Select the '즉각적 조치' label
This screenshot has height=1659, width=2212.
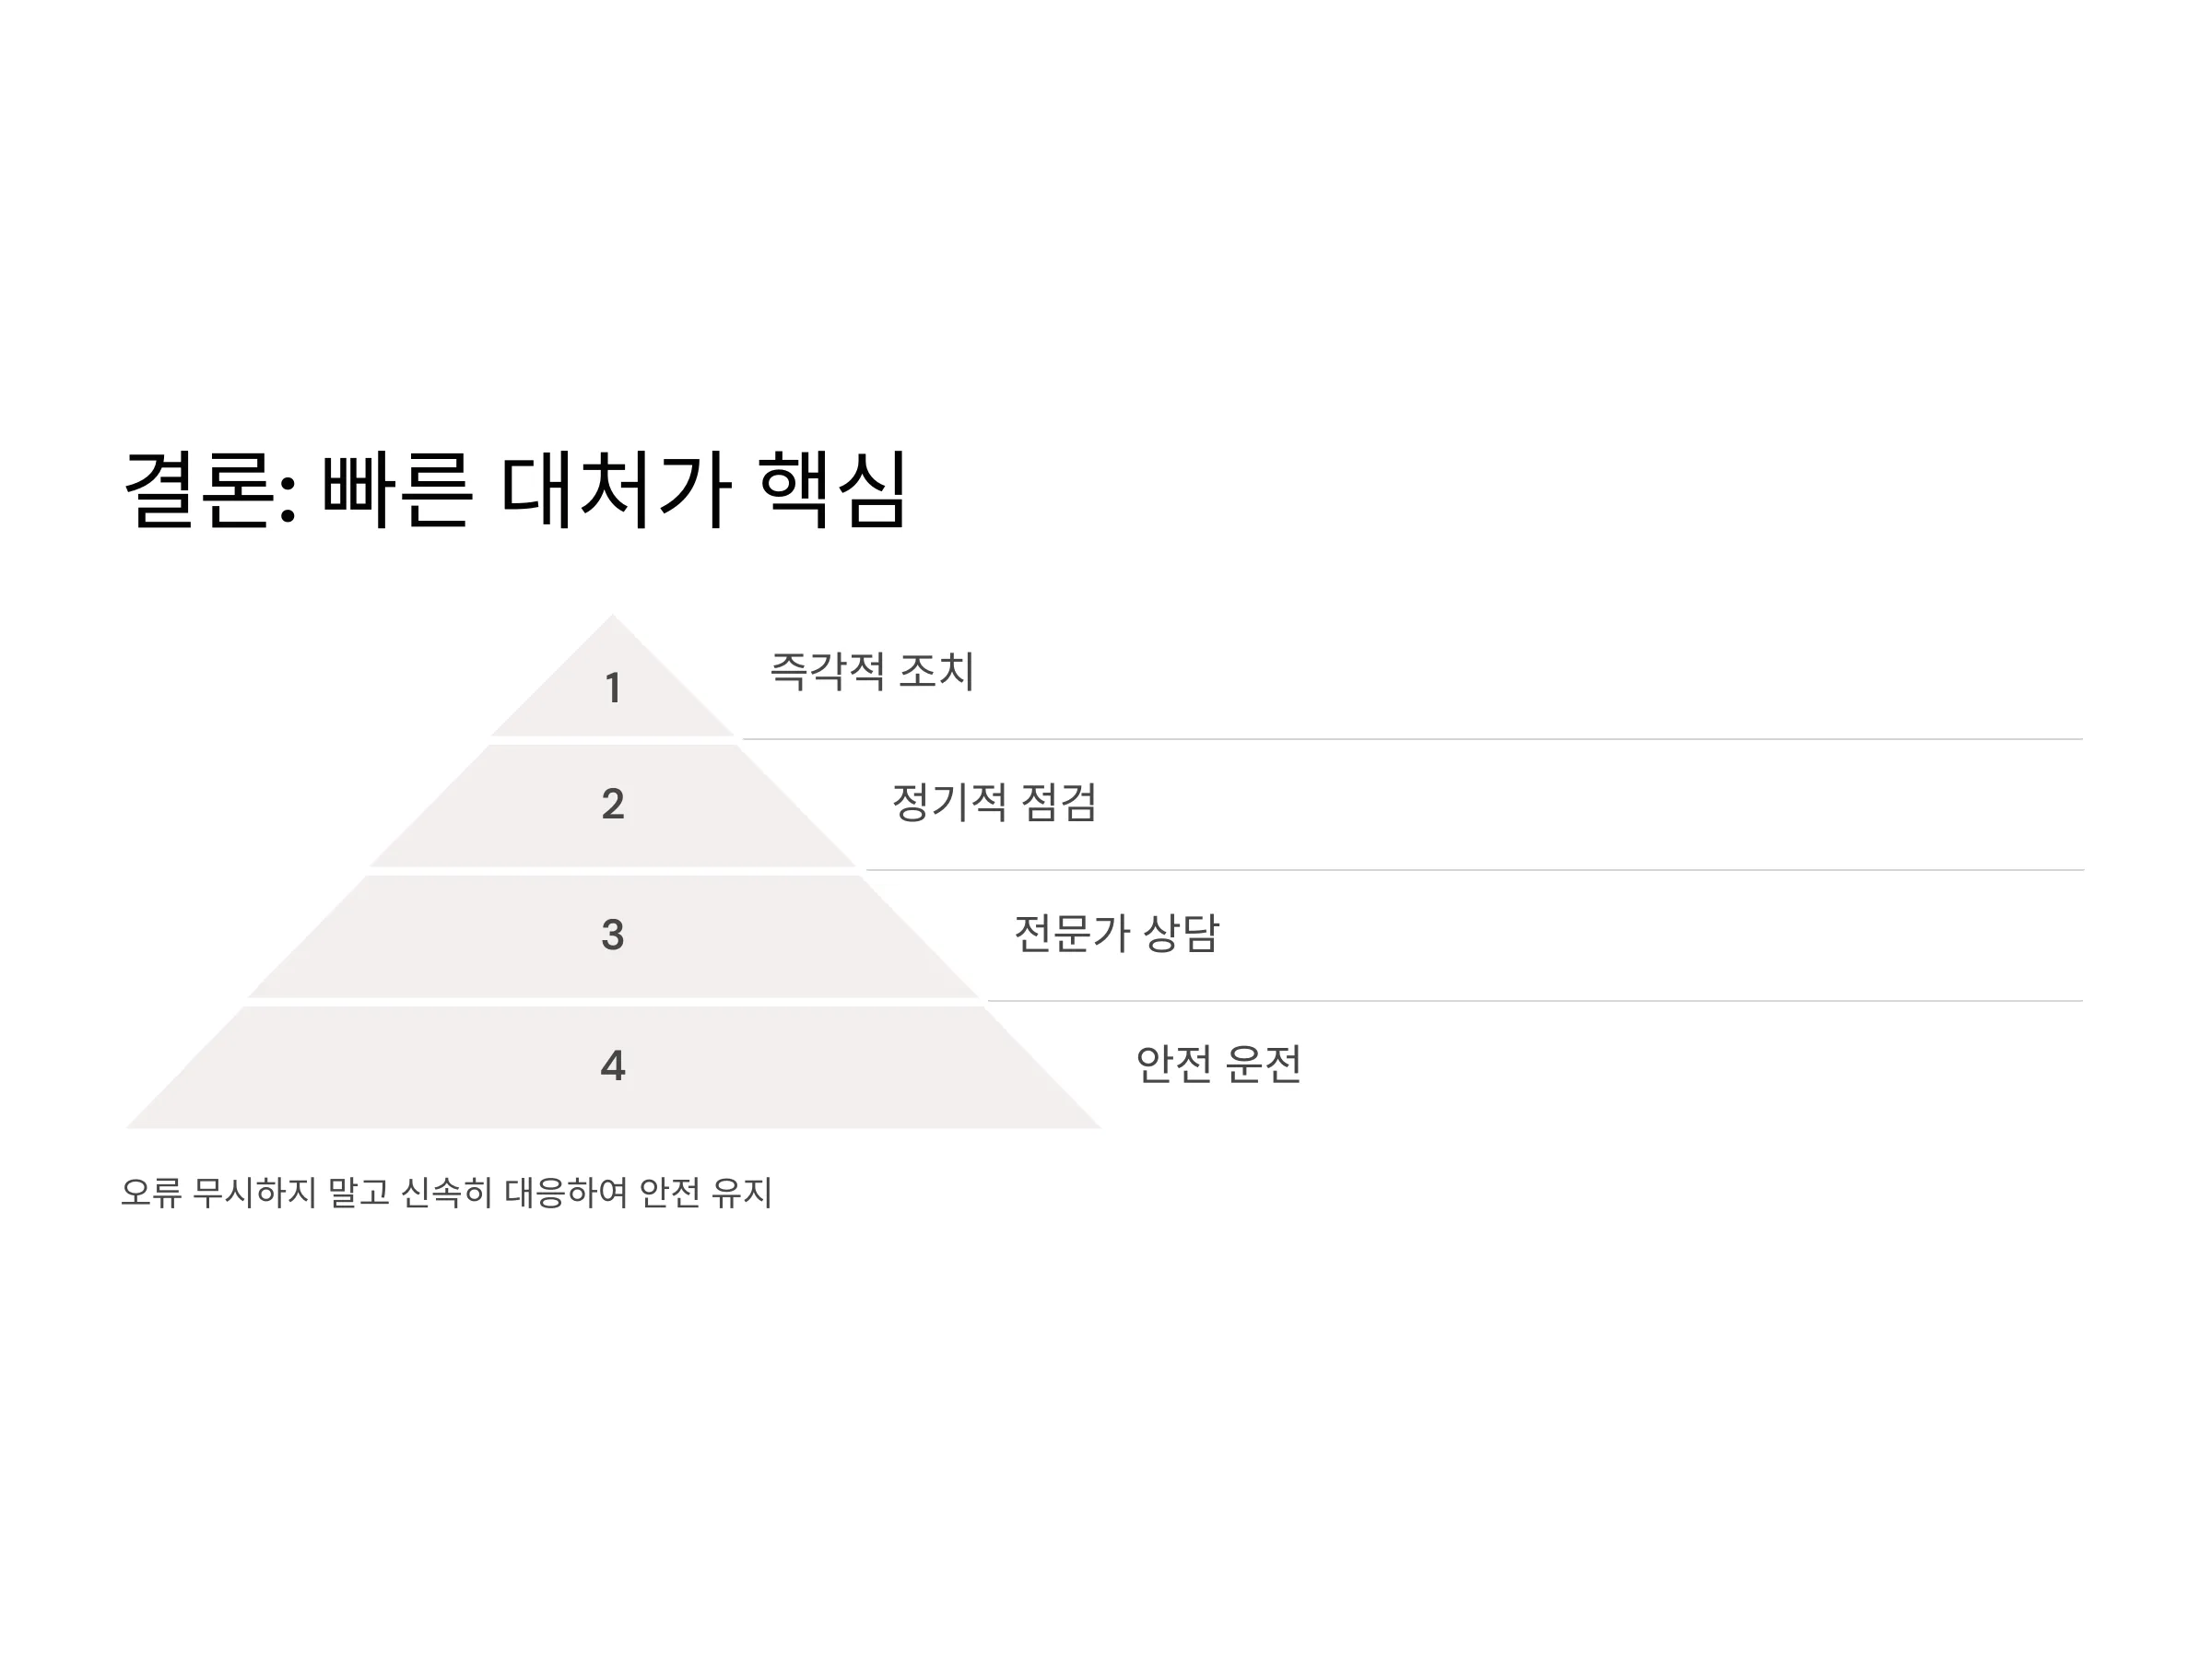tap(872, 671)
